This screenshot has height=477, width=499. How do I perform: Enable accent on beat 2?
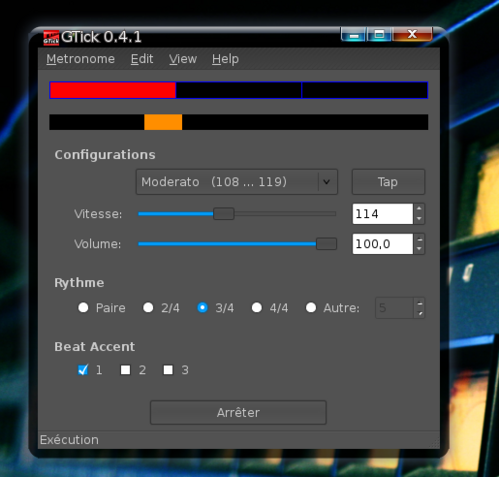125,370
